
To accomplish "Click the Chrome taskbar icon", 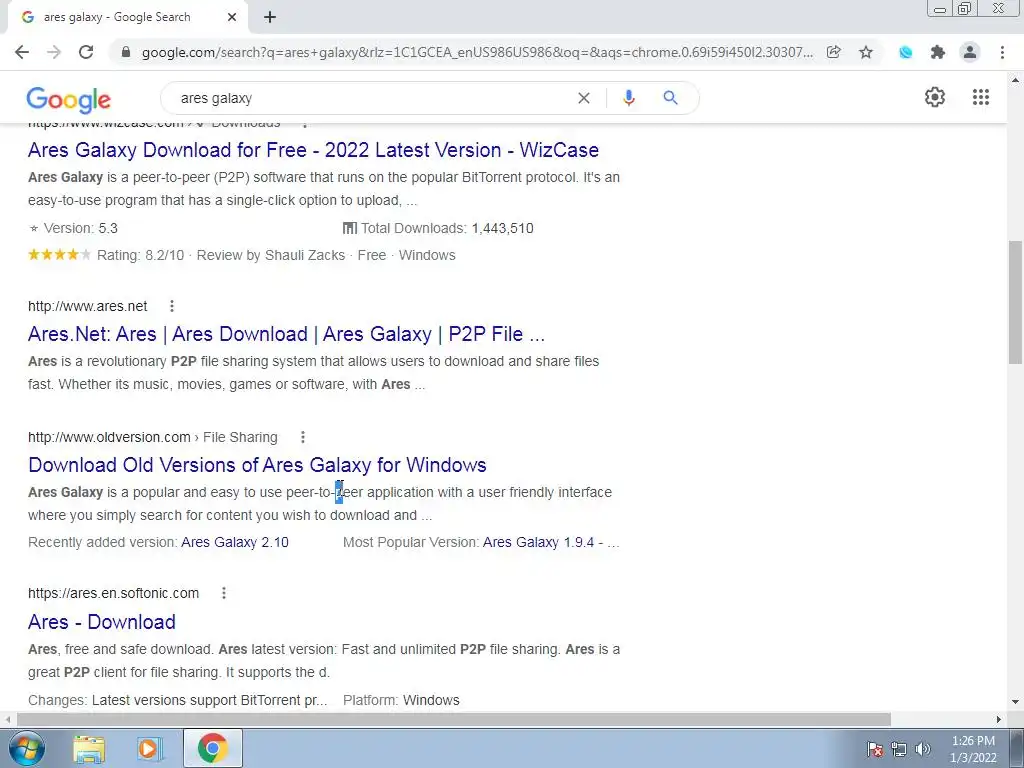I will coord(213,748).
